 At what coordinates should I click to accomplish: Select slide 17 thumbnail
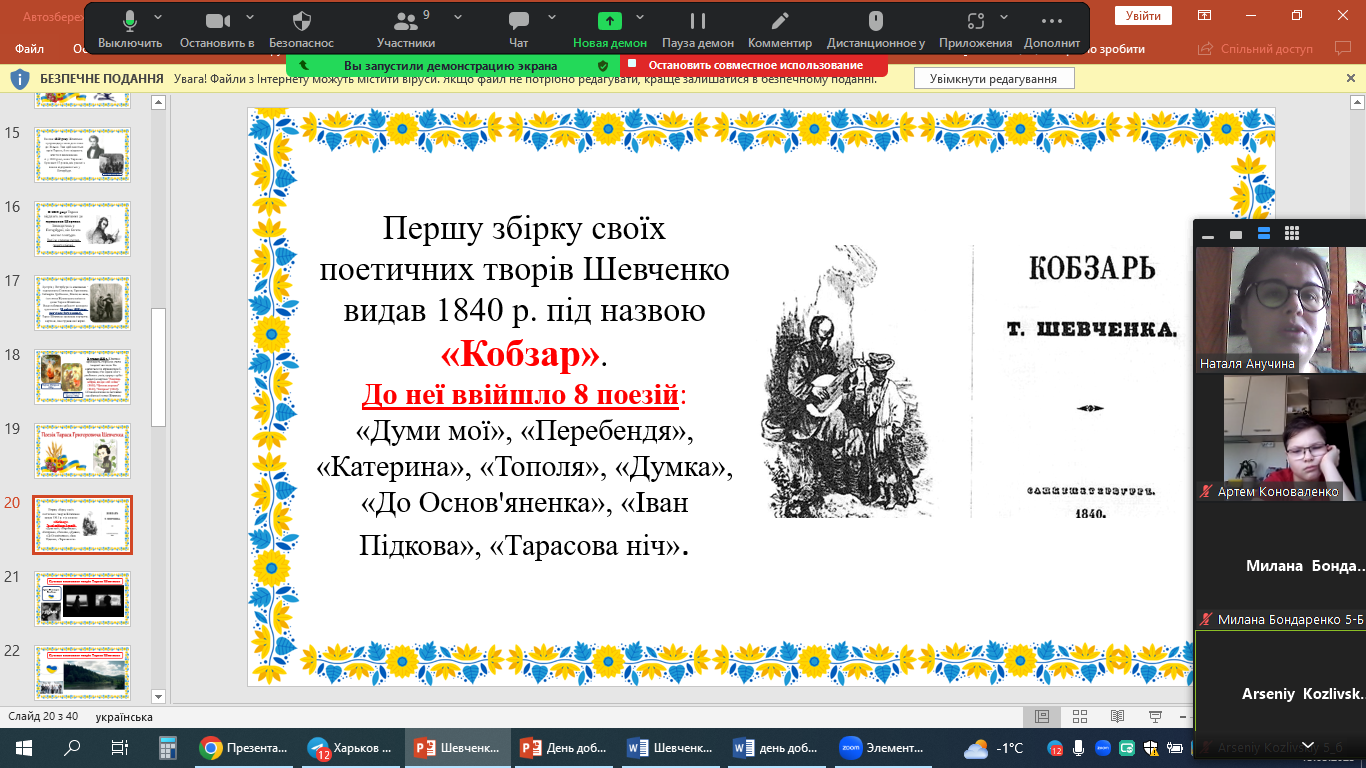pos(81,303)
